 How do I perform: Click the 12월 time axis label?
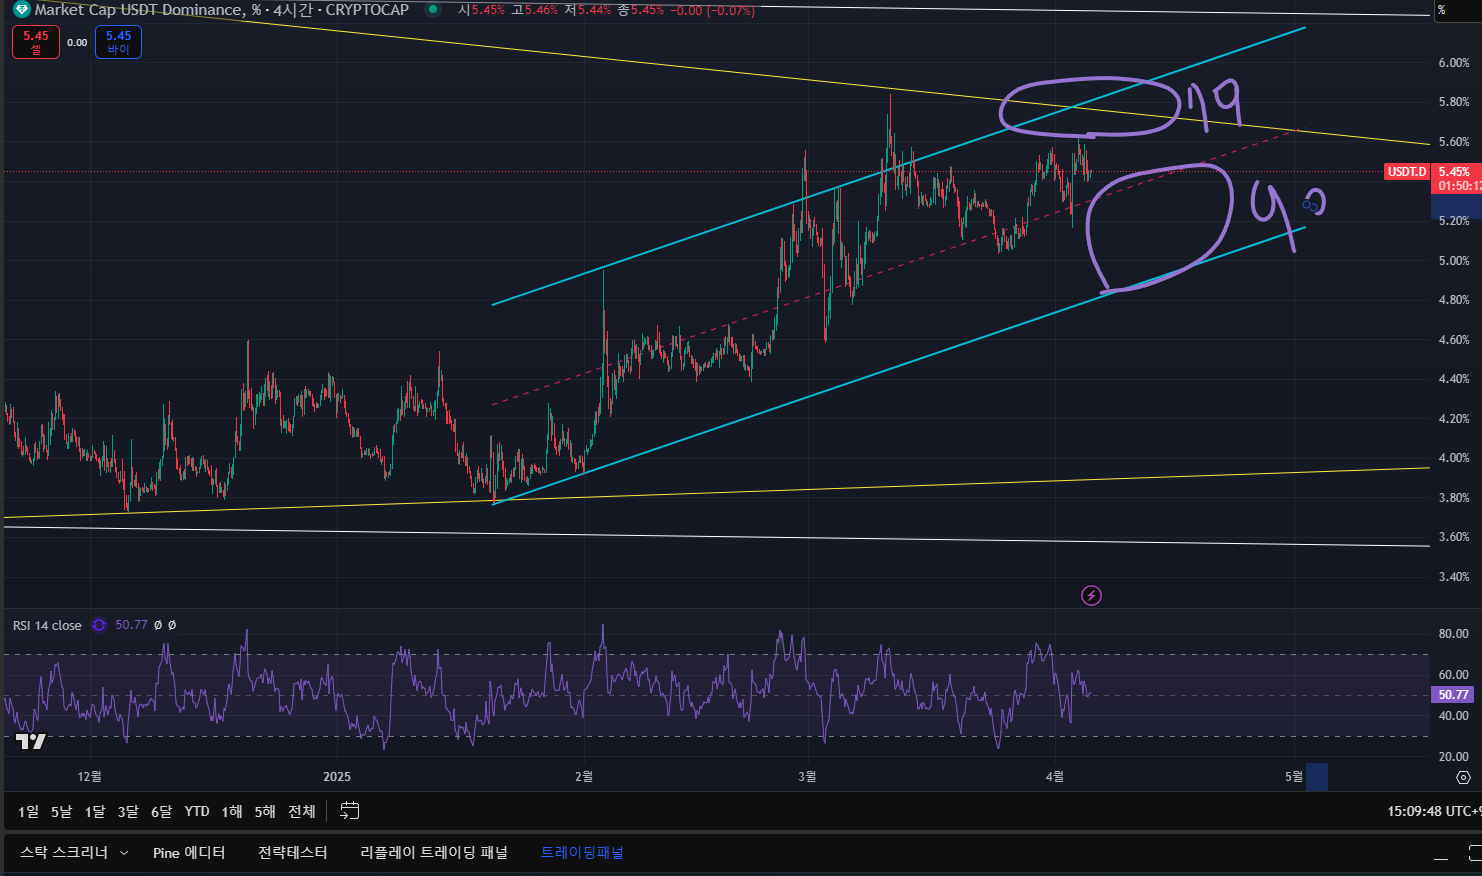90,777
